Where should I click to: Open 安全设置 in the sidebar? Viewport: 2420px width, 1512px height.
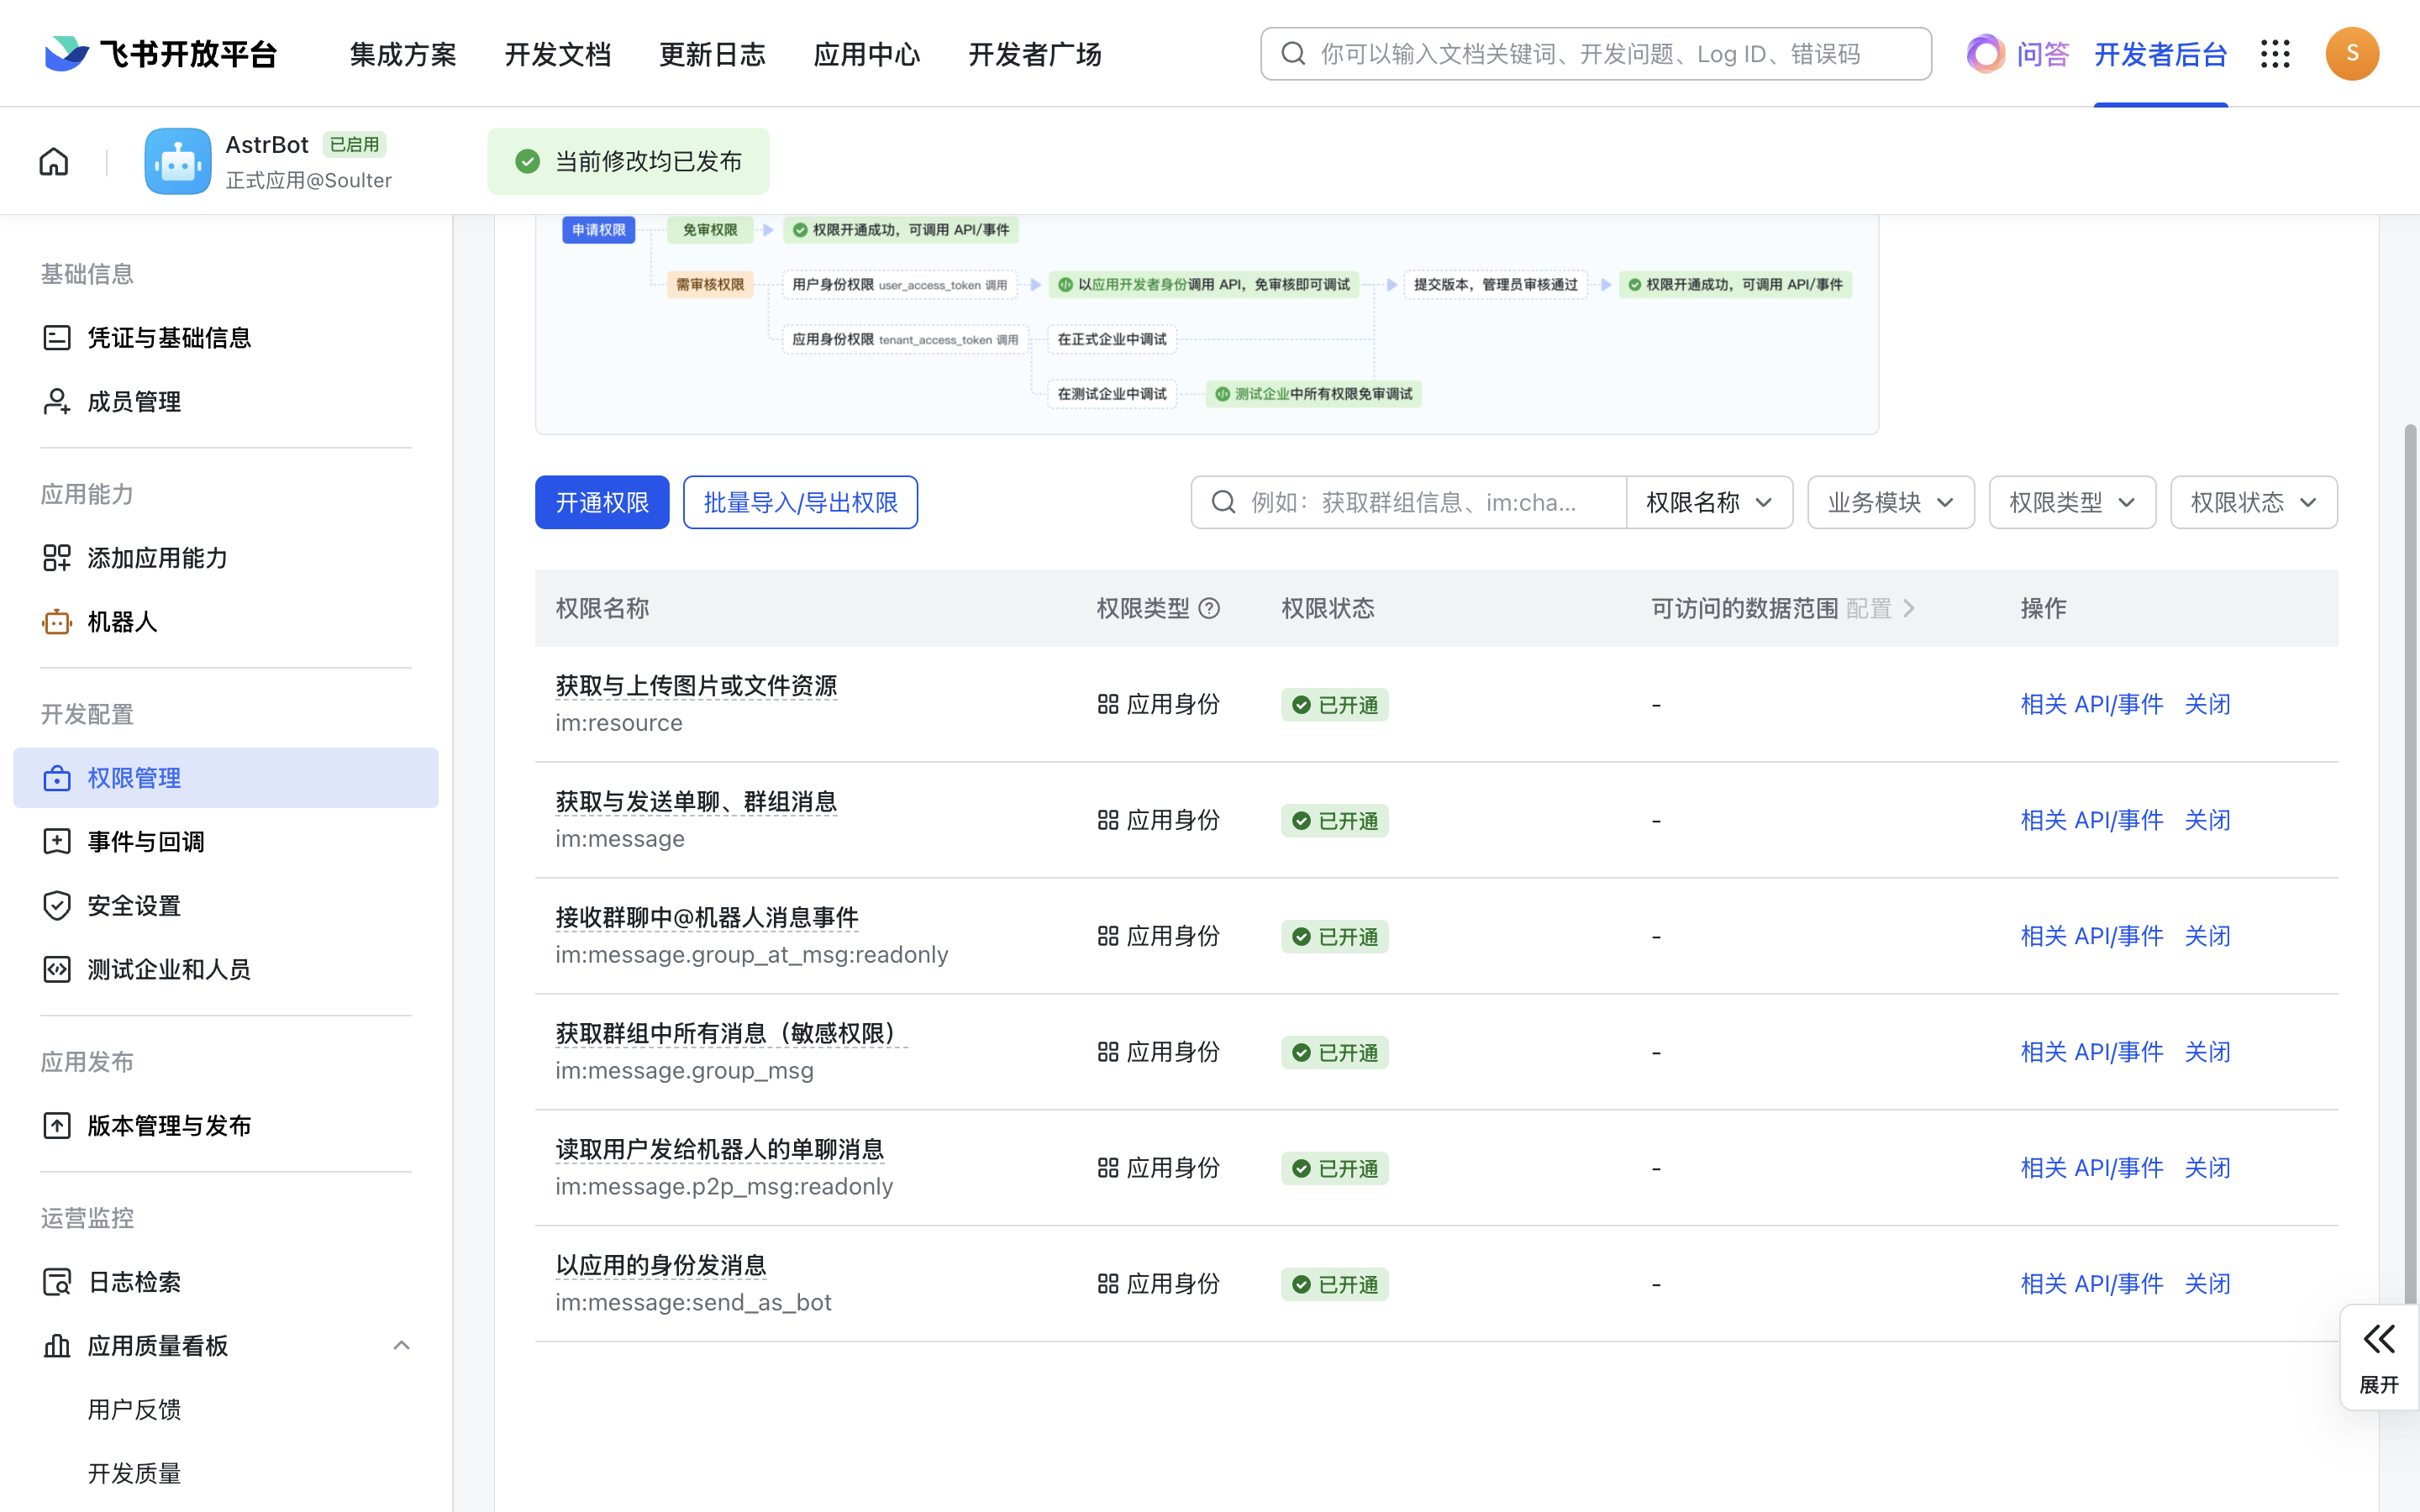[x=134, y=905]
